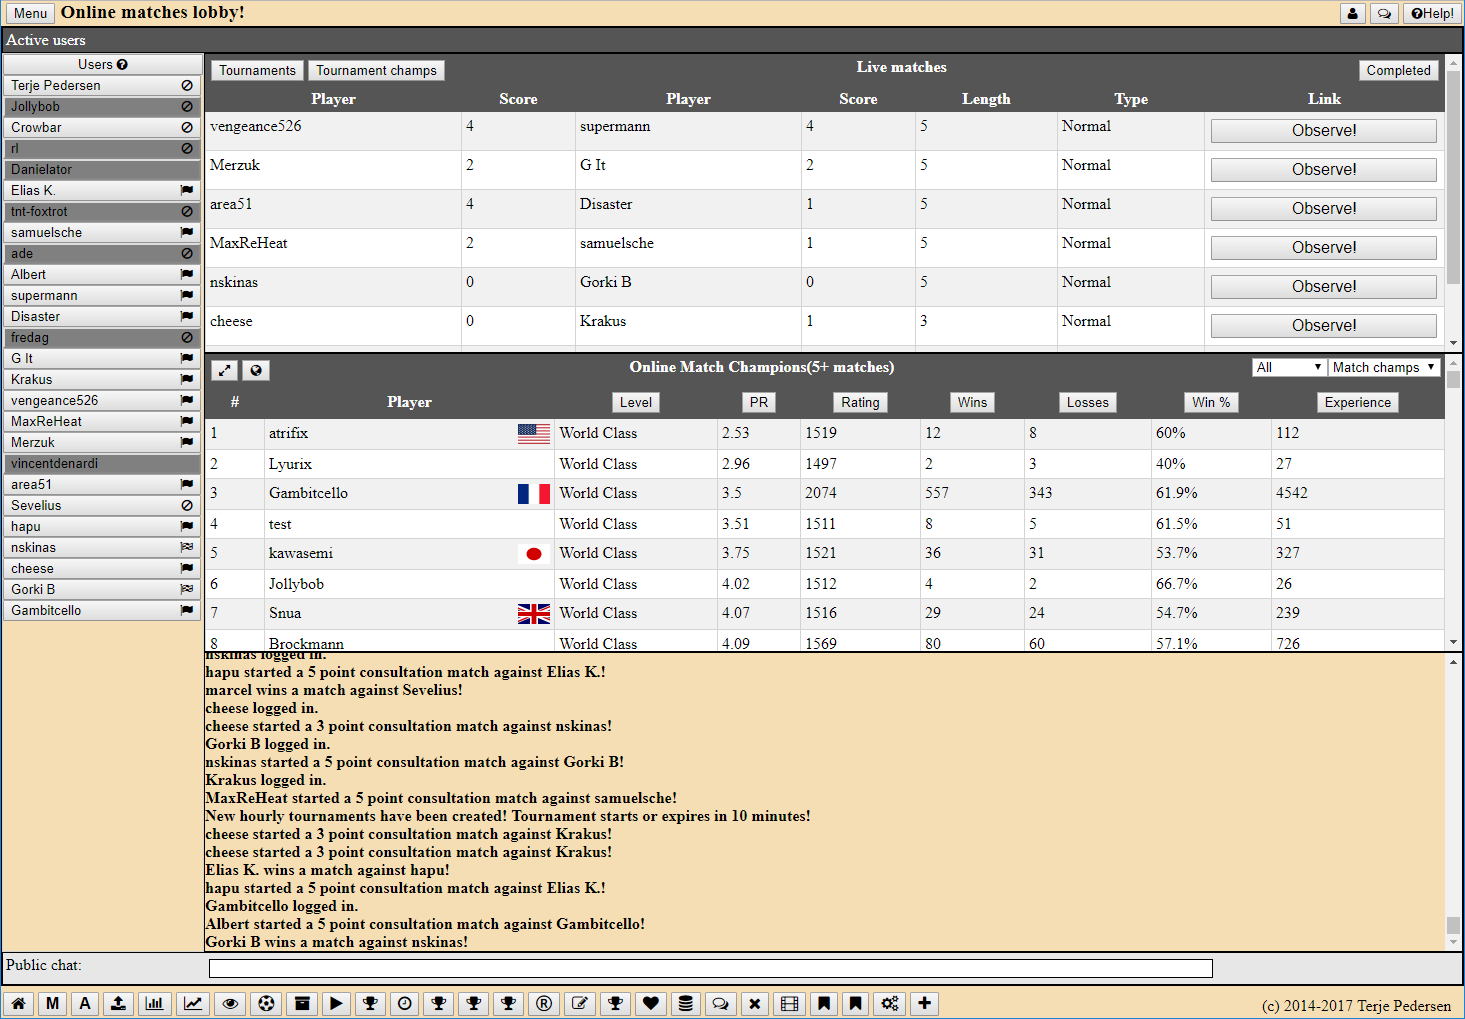Open the bar chart statistics icon
Viewport: 1465px width, 1019px height.
pos(154,1004)
